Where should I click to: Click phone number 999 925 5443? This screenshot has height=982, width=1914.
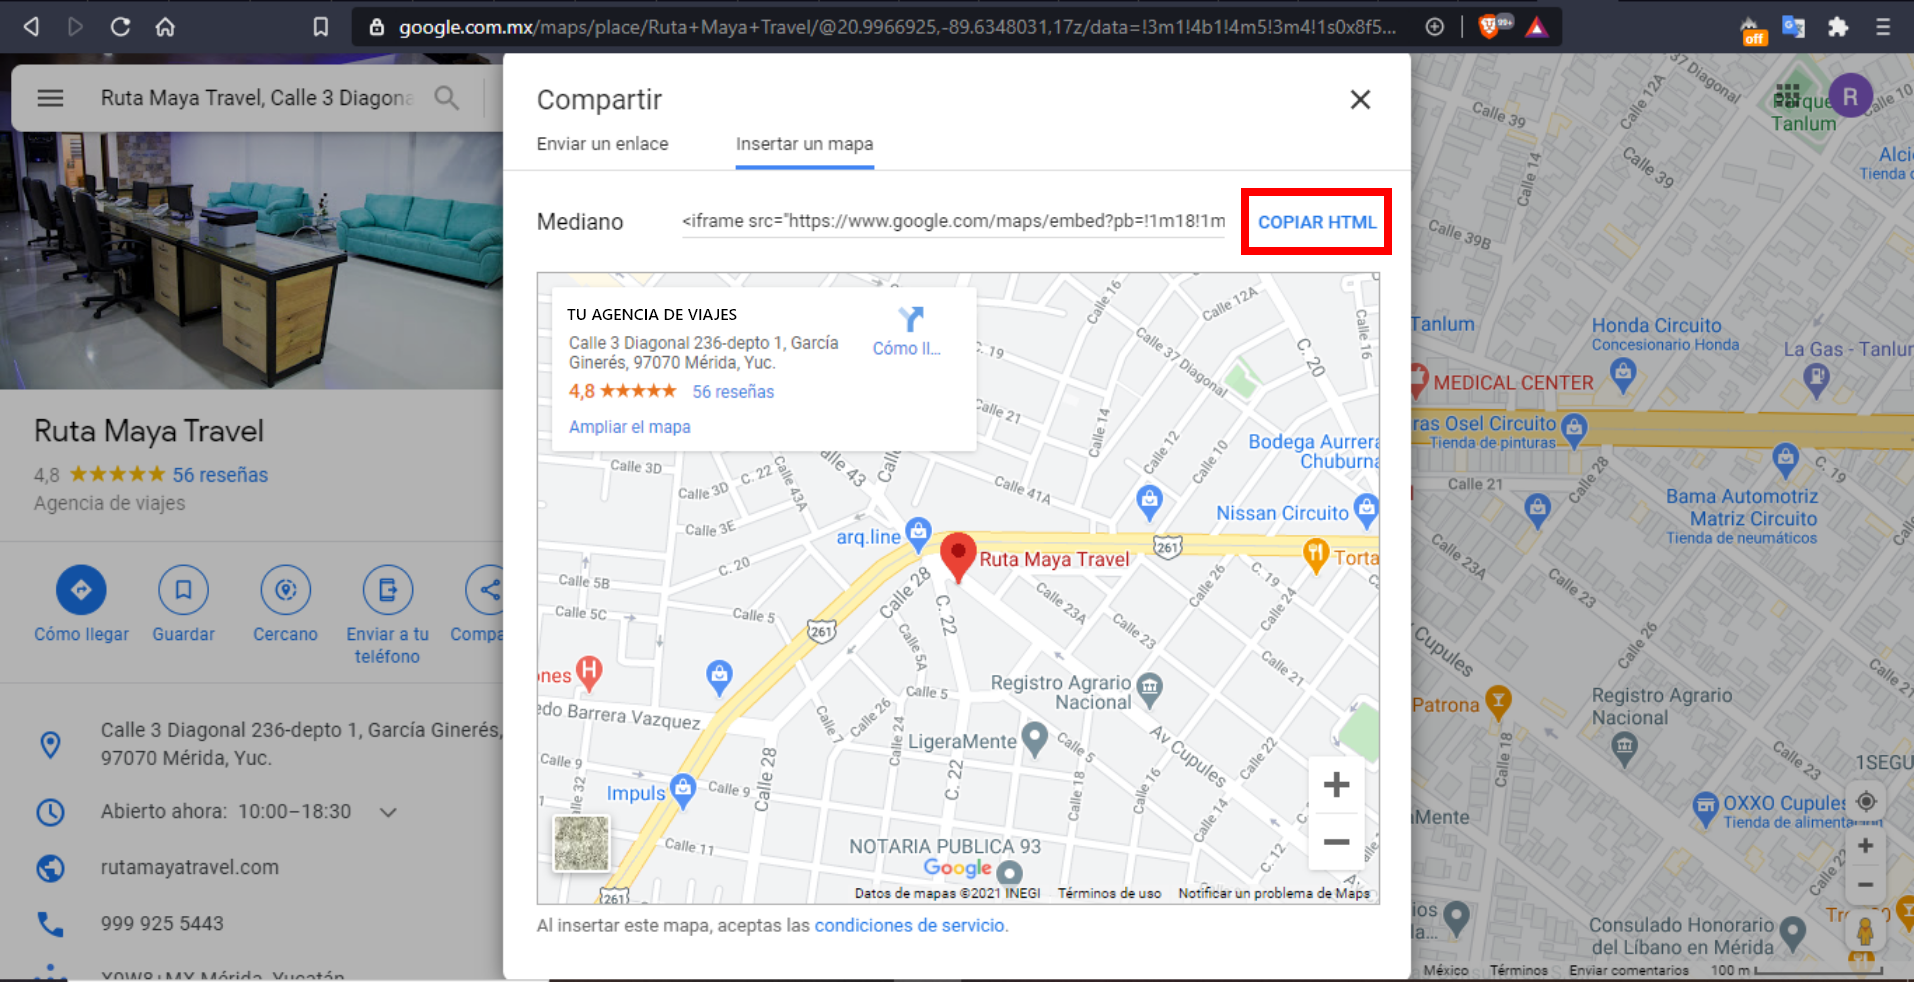[x=162, y=923]
